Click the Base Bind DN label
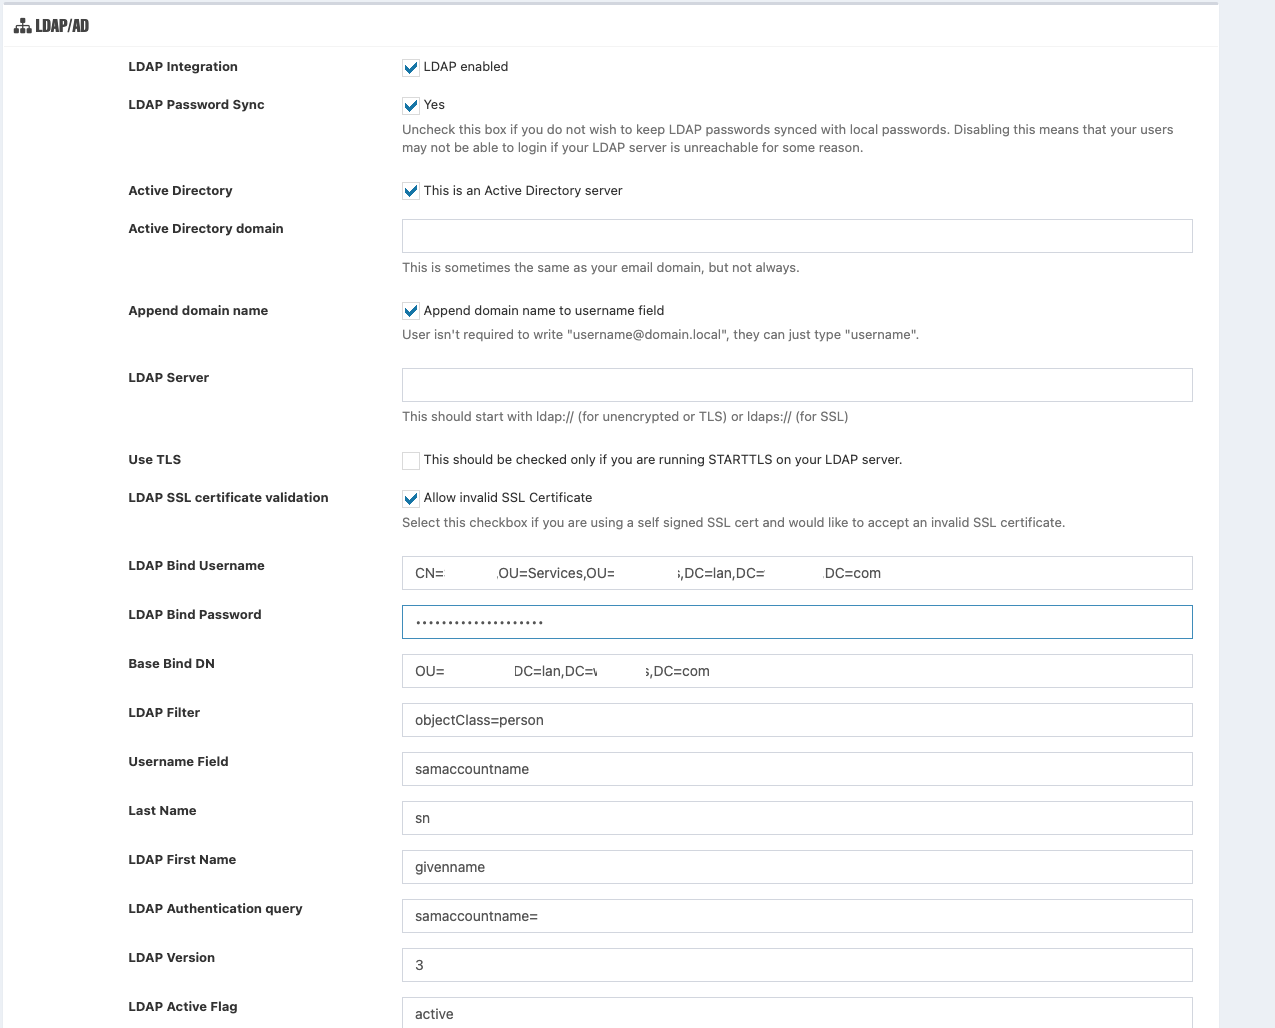 (171, 664)
